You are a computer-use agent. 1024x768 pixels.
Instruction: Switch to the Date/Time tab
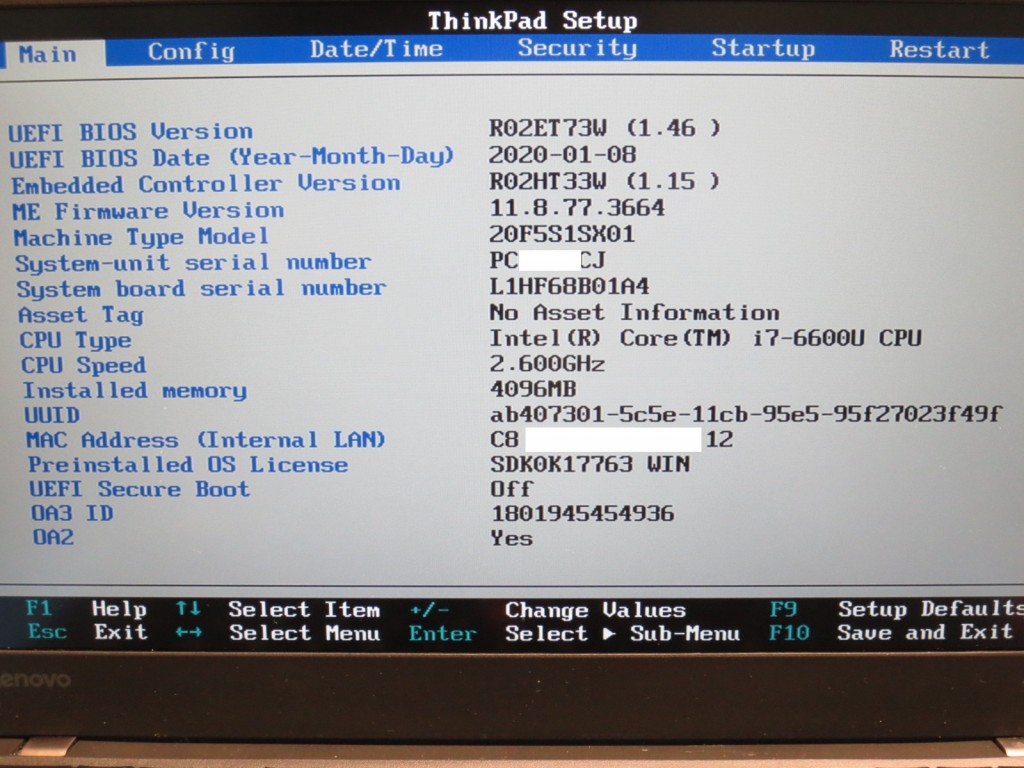tap(376, 49)
